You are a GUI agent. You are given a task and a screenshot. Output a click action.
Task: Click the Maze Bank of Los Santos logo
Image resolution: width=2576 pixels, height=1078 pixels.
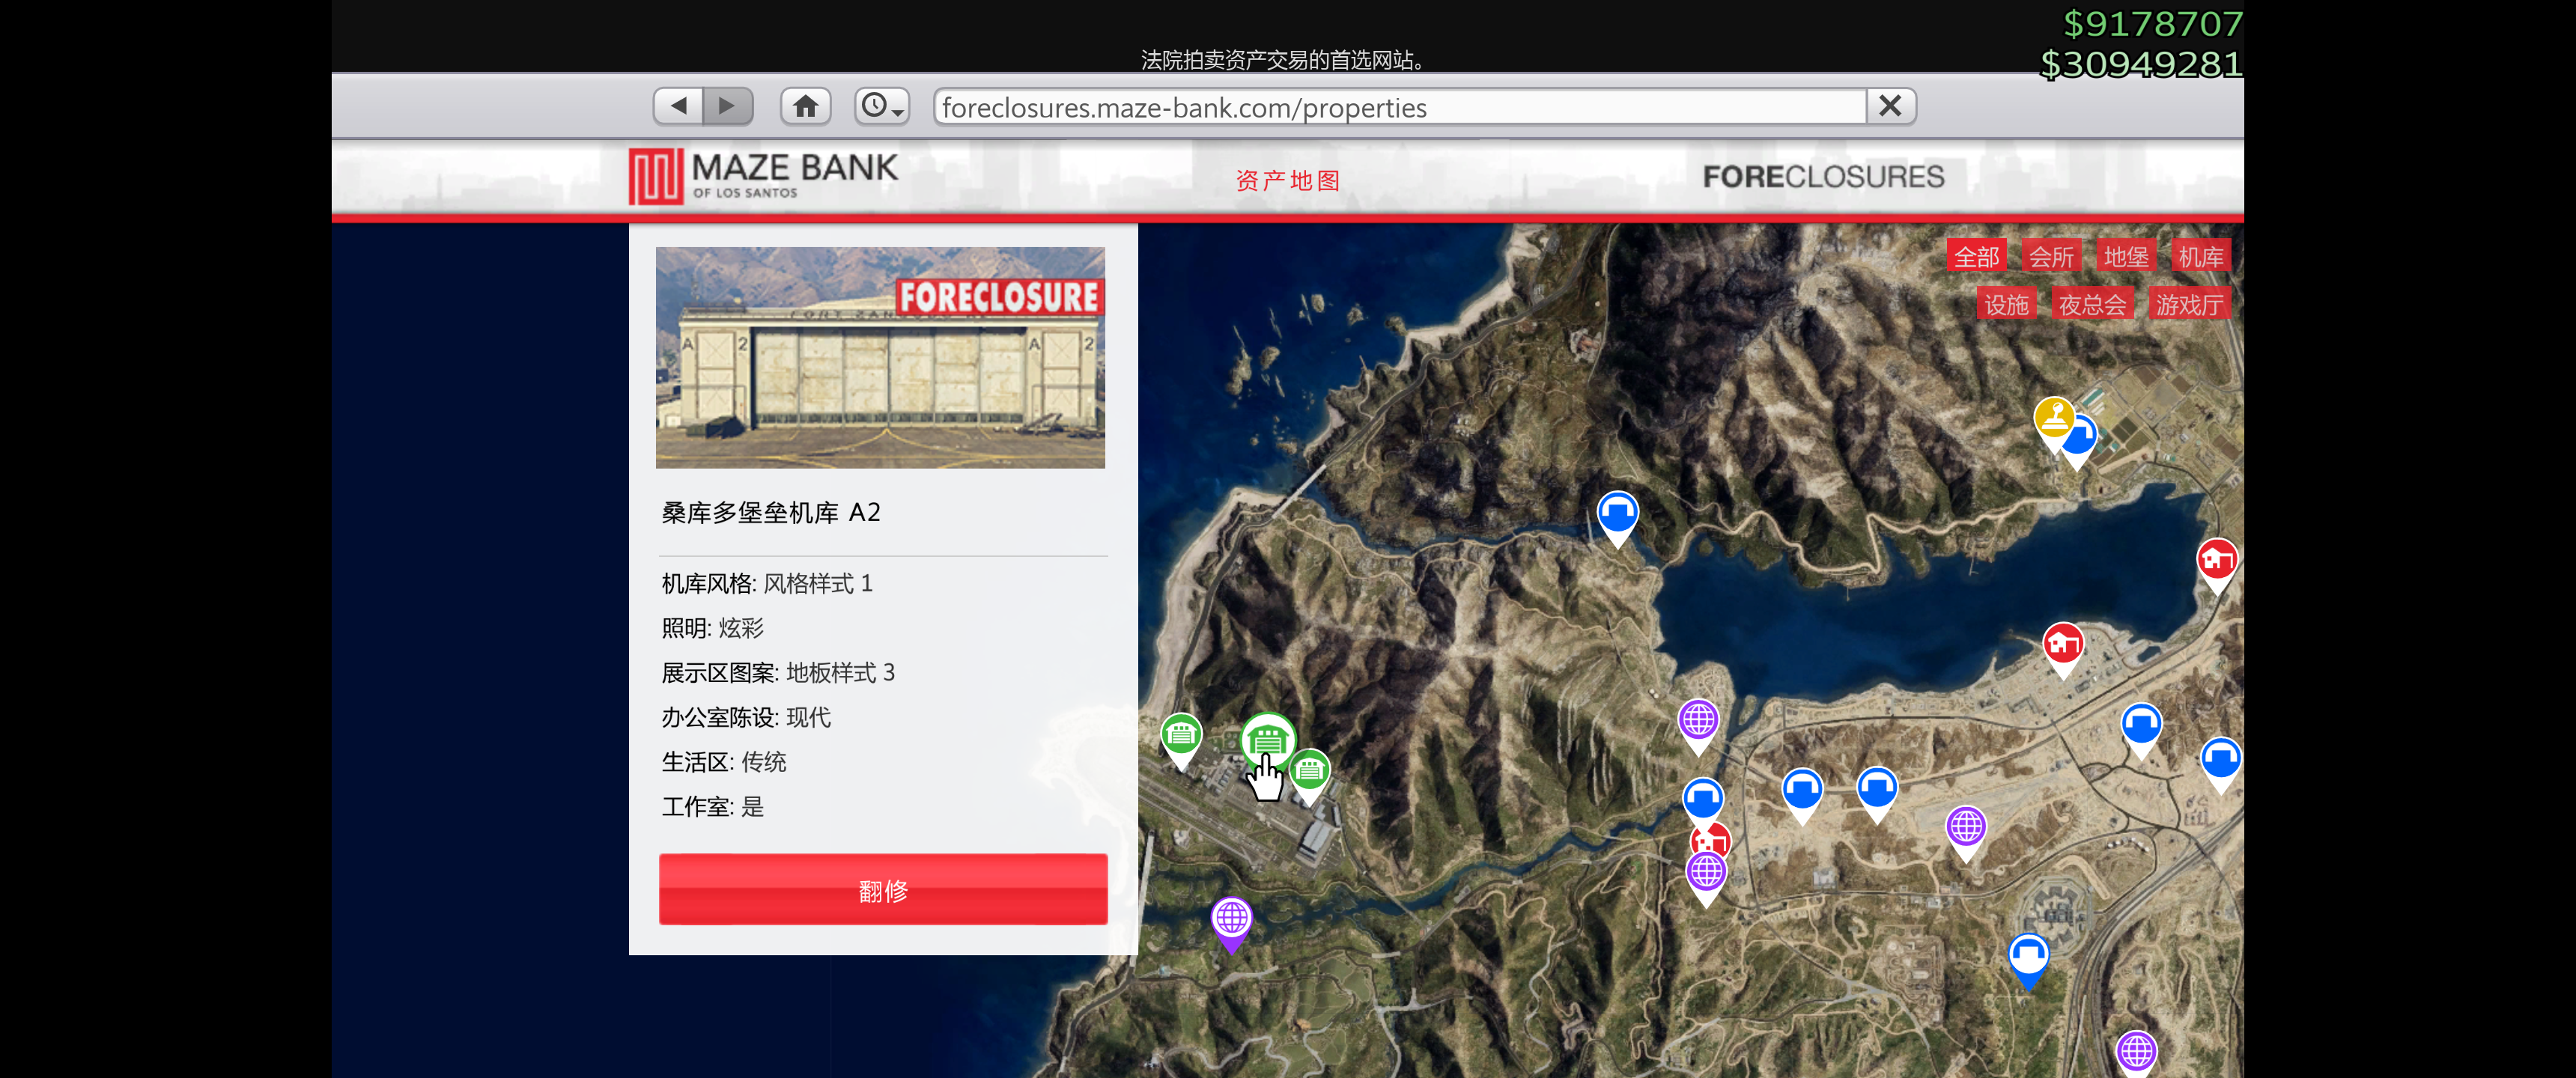click(763, 175)
